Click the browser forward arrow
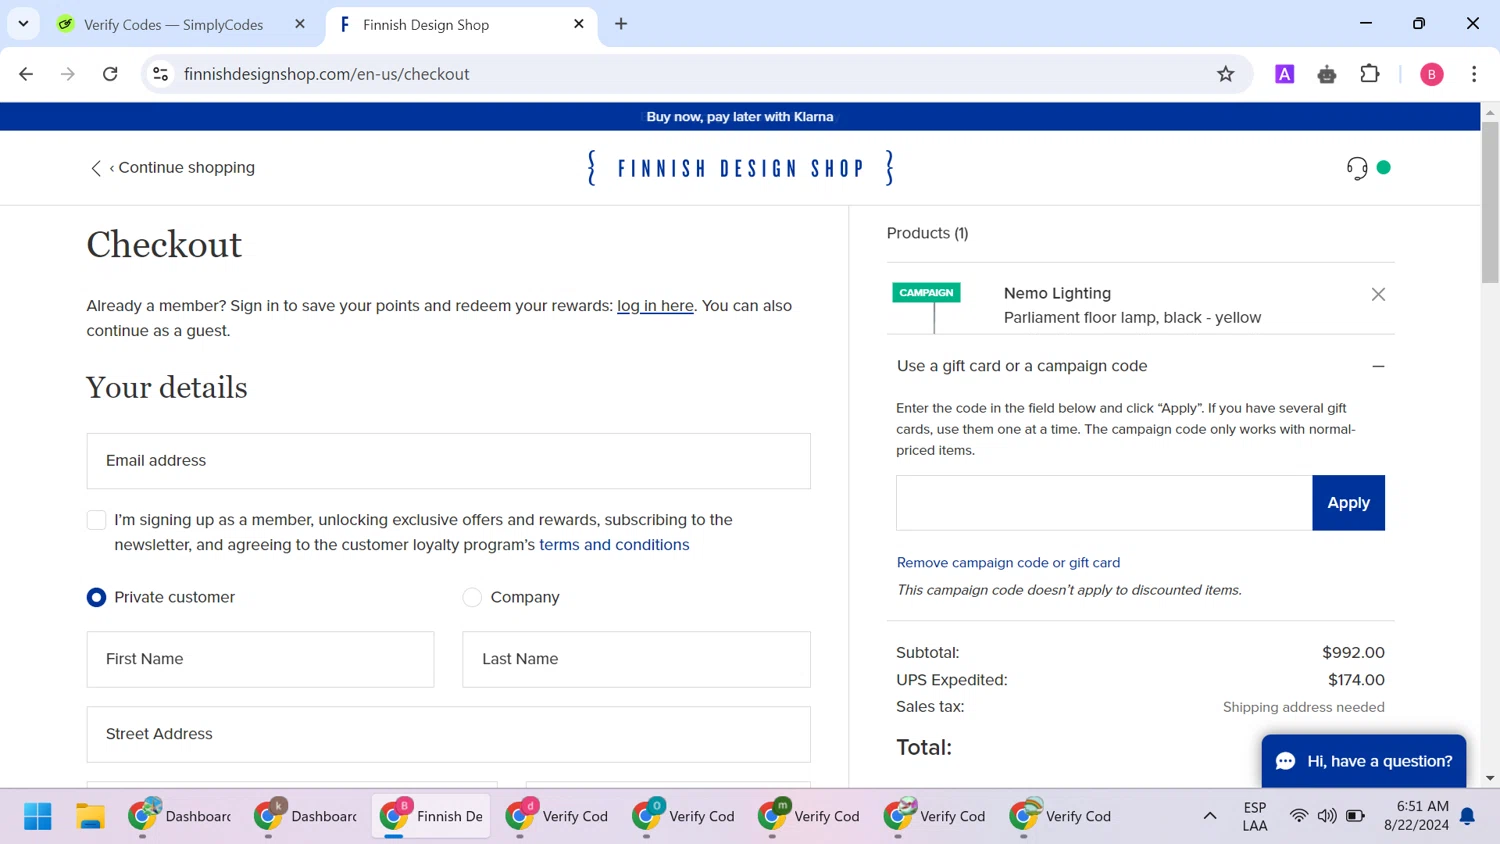This screenshot has width=1500, height=844. pyautogui.click(x=68, y=74)
